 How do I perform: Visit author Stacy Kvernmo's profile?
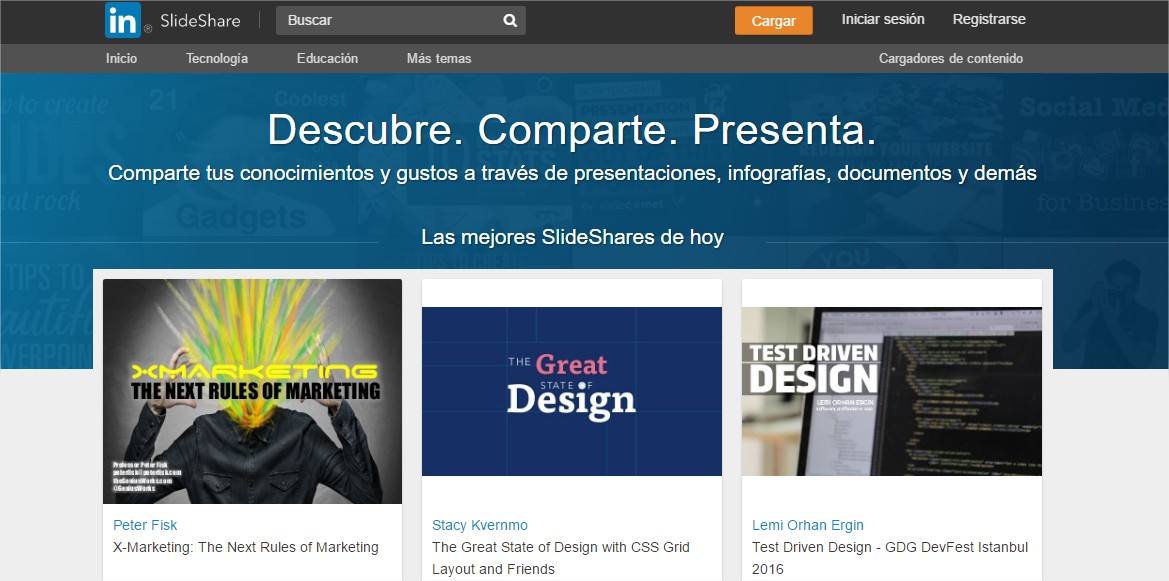pos(480,525)
